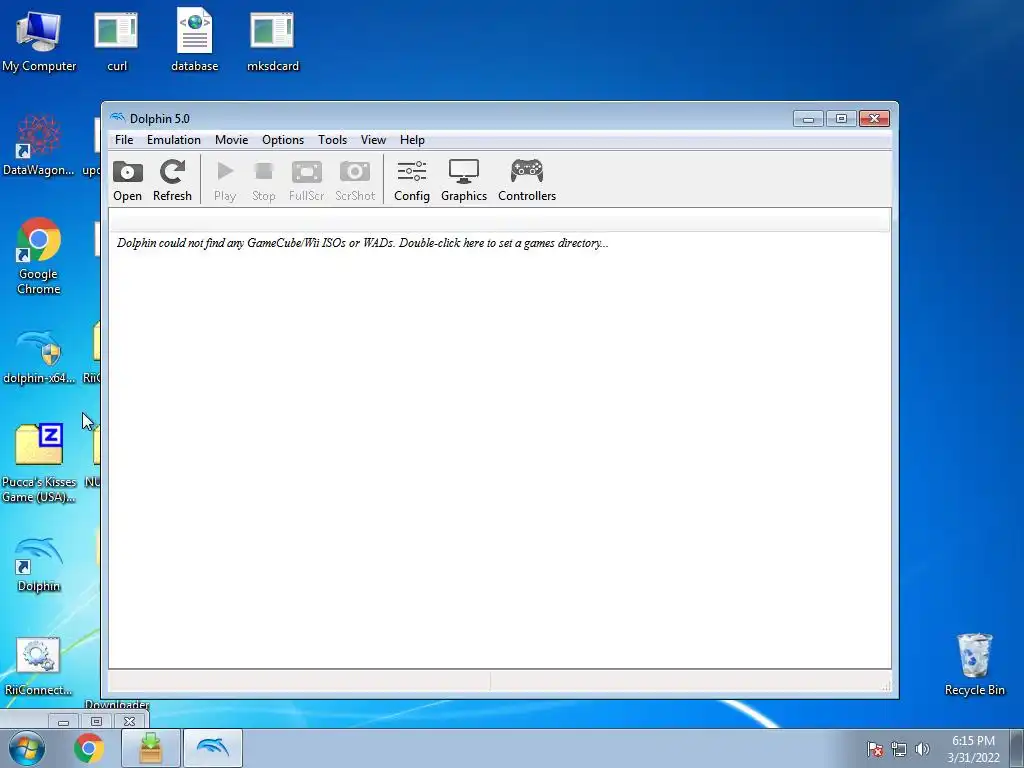Click the Play toolbar icon

[225, 180]
